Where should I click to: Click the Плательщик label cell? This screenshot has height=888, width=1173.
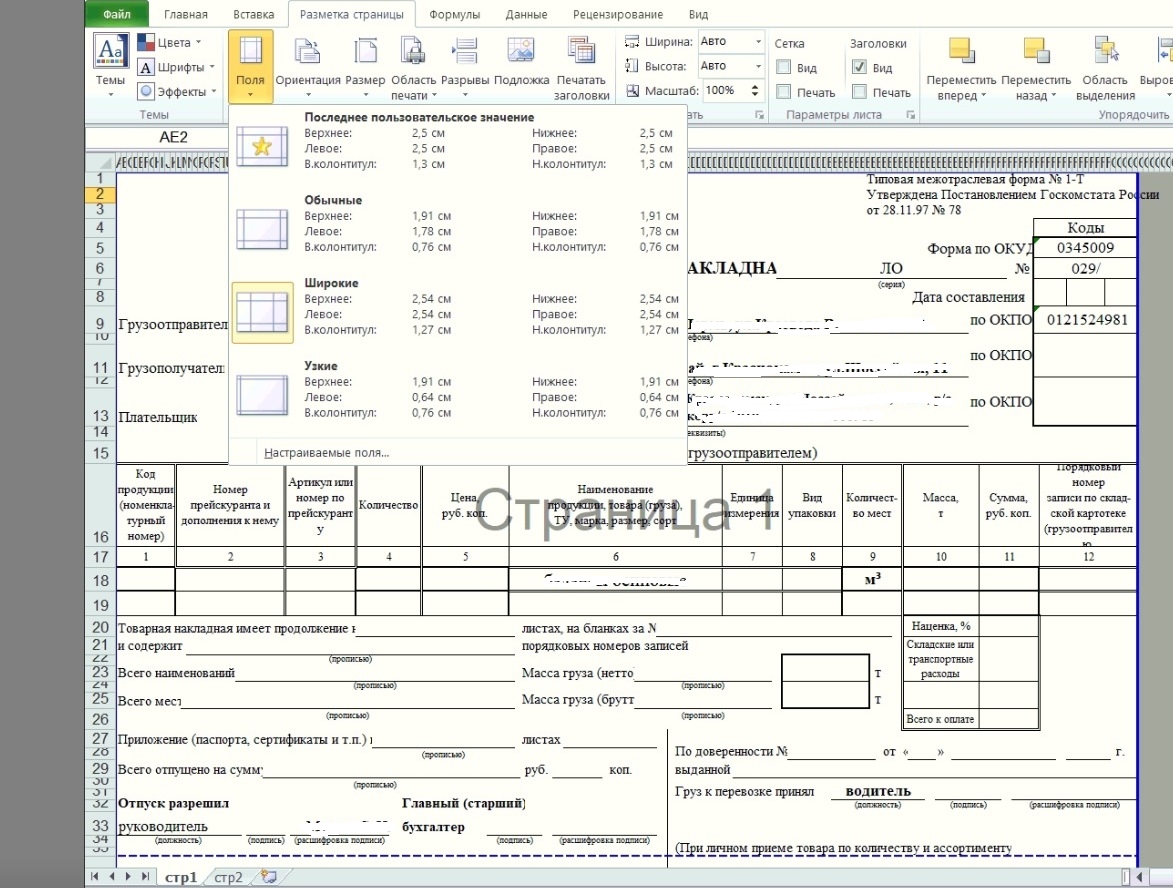[x=158, y=417]
